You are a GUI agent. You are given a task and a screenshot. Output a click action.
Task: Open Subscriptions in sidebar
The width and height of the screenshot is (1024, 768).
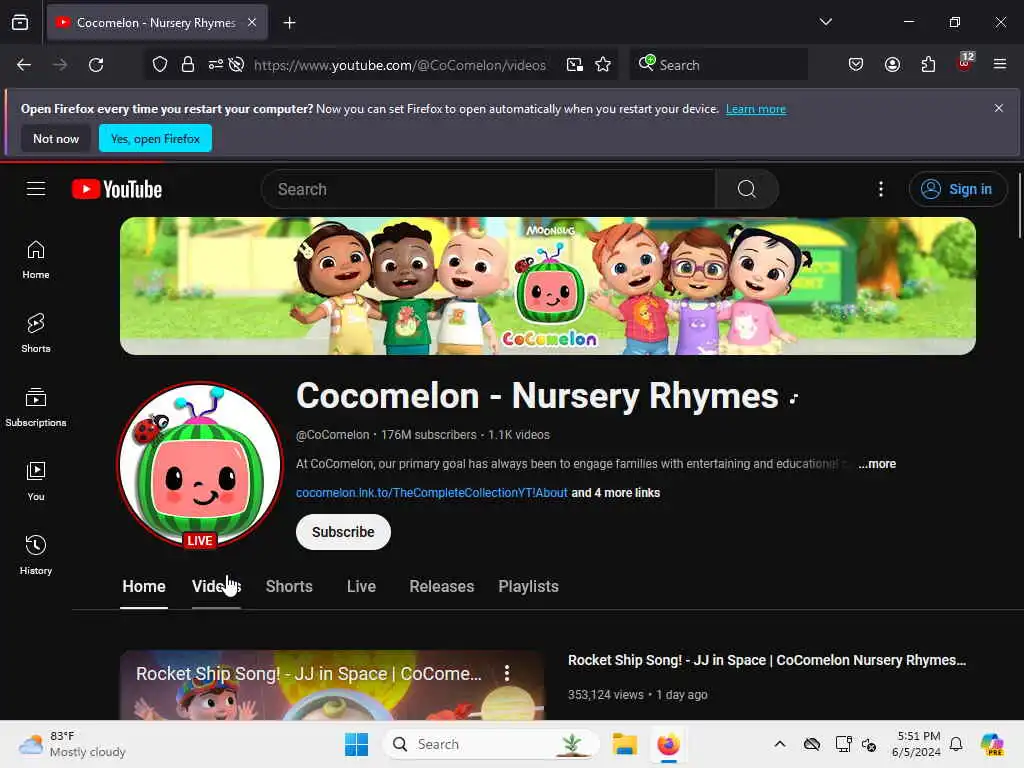coord(36,407)
